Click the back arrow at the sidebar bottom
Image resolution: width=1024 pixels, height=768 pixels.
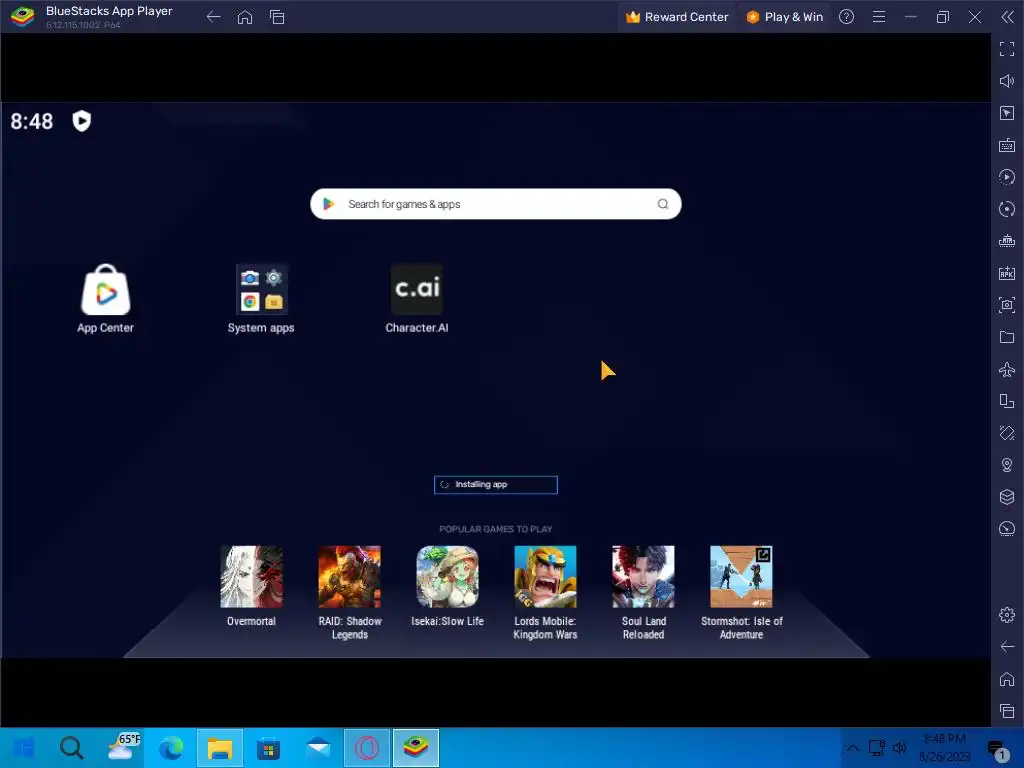tap(1007, 647)
